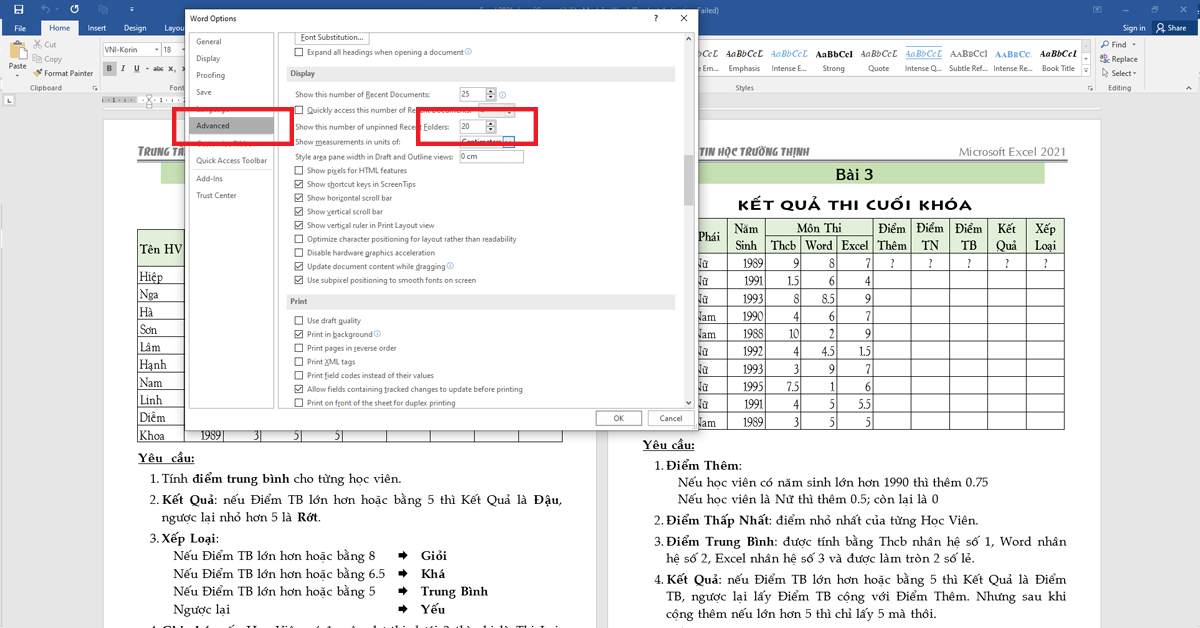Viewport: 1200px width, 628px height.
Task: Switch to the Insert ribbon tab
Action: click(97, 28)
